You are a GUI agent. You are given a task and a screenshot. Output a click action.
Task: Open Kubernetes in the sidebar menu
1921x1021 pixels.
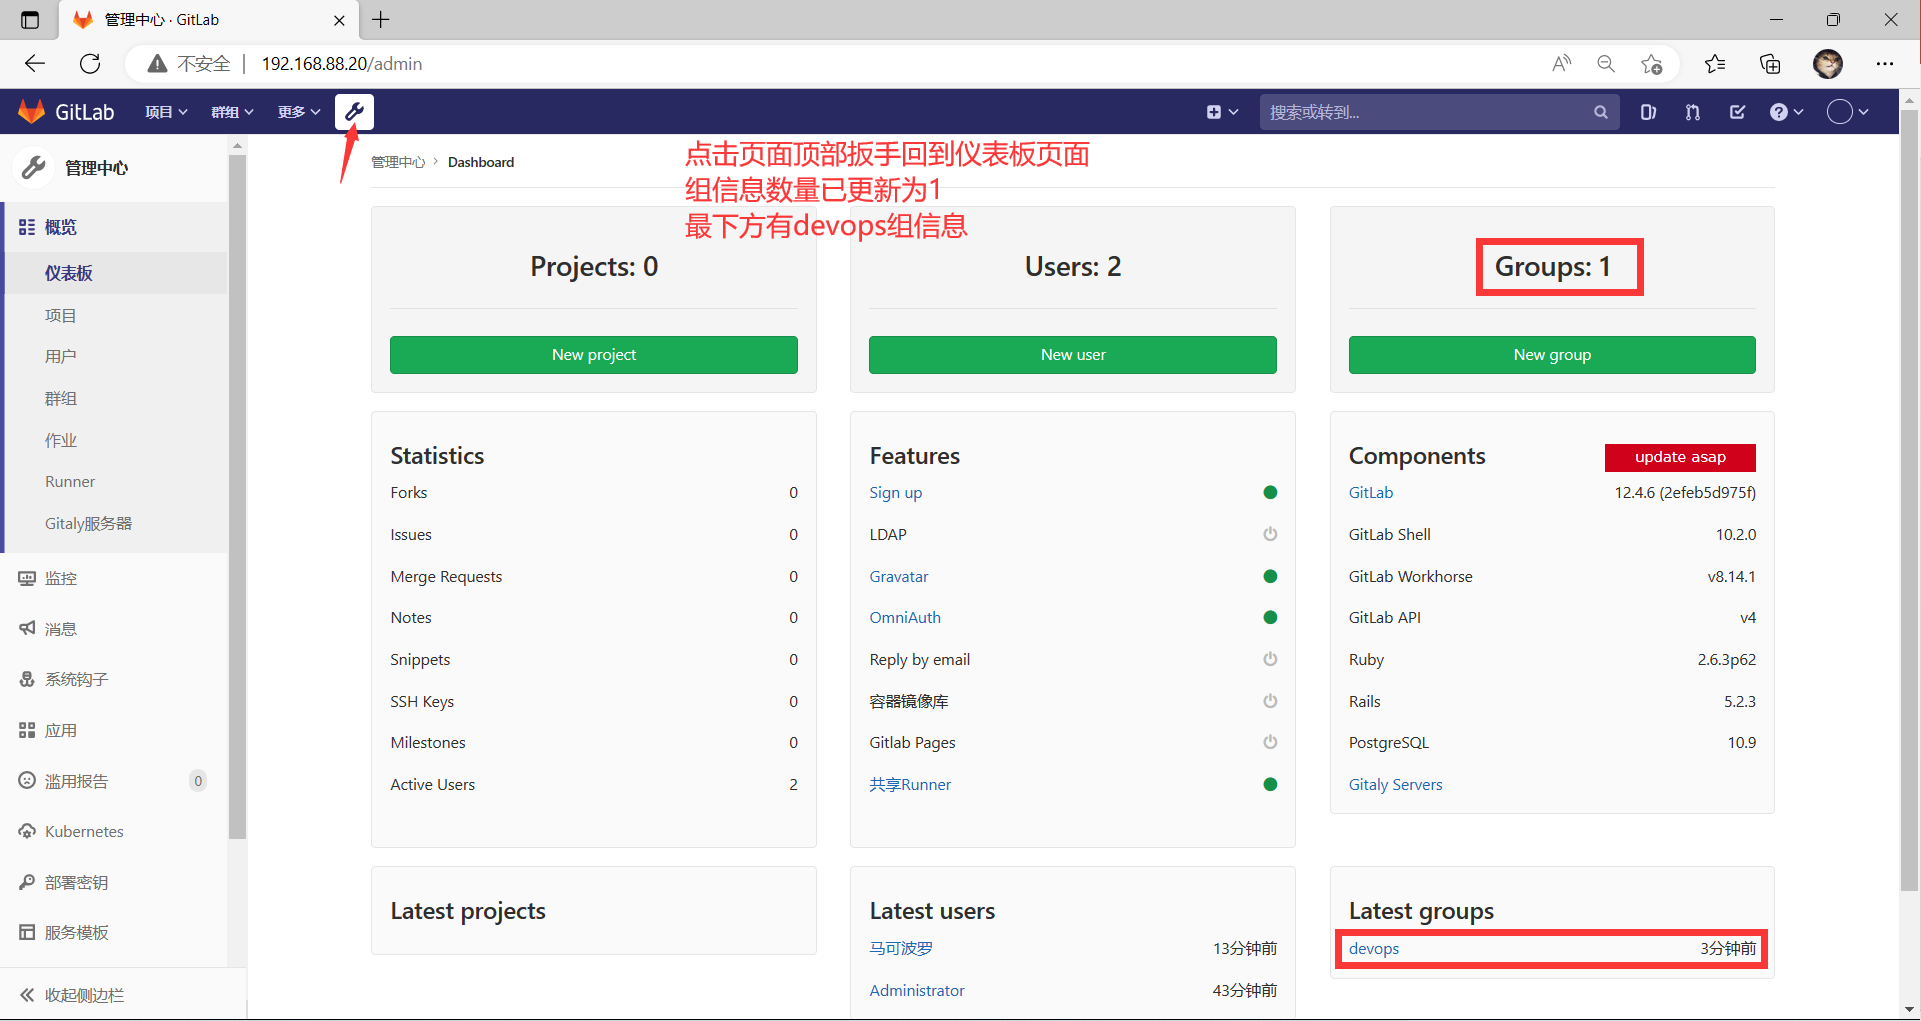click(84, 831)
